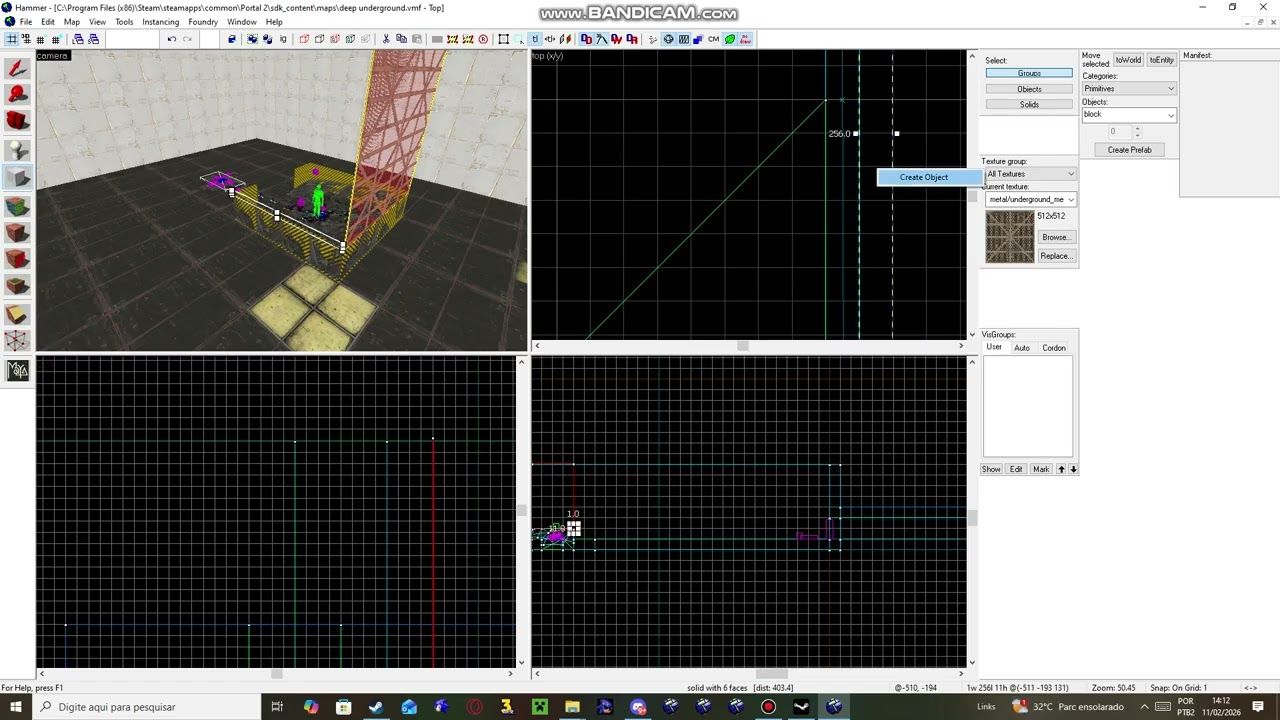Toggle 3D grid display
Screen dimensions: 1280x720
[x=25, y=39]
